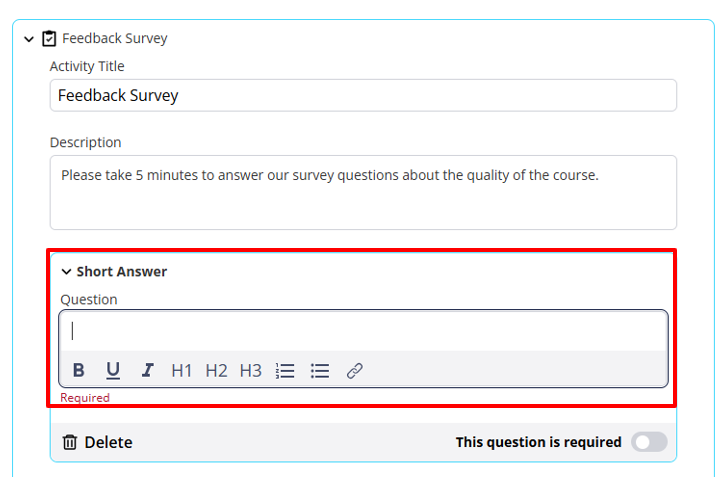This screenshot has height=477, width=724.
Task: Click the trash can delete icon
Action: click(70, 442)
